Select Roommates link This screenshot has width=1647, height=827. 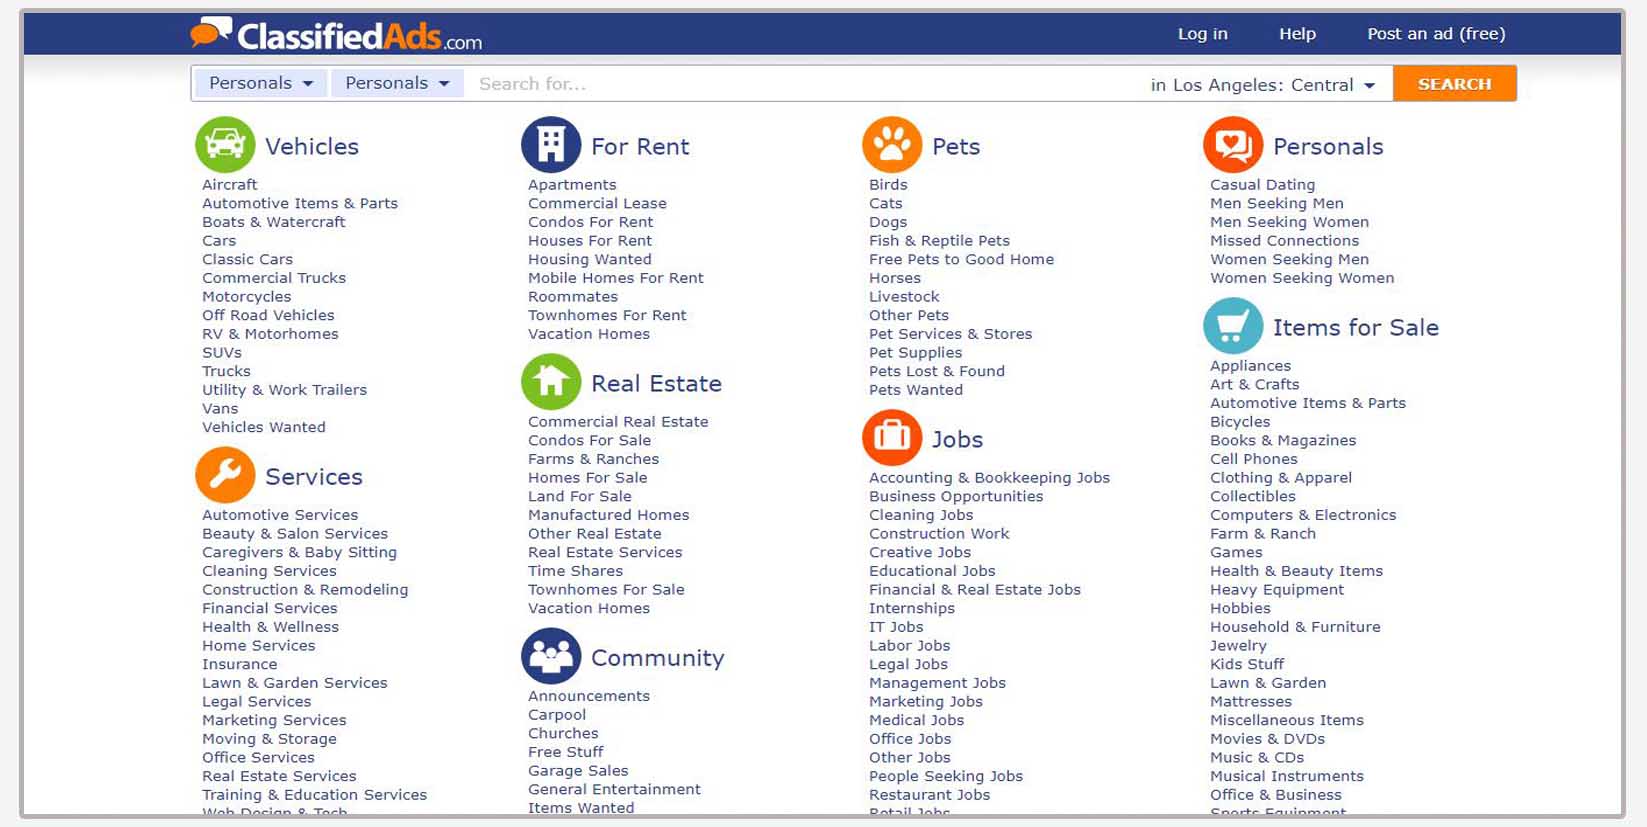(x=573, y=297)
